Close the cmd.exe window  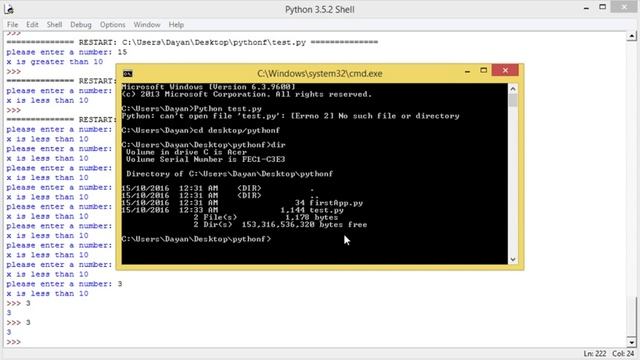(505, 70)
